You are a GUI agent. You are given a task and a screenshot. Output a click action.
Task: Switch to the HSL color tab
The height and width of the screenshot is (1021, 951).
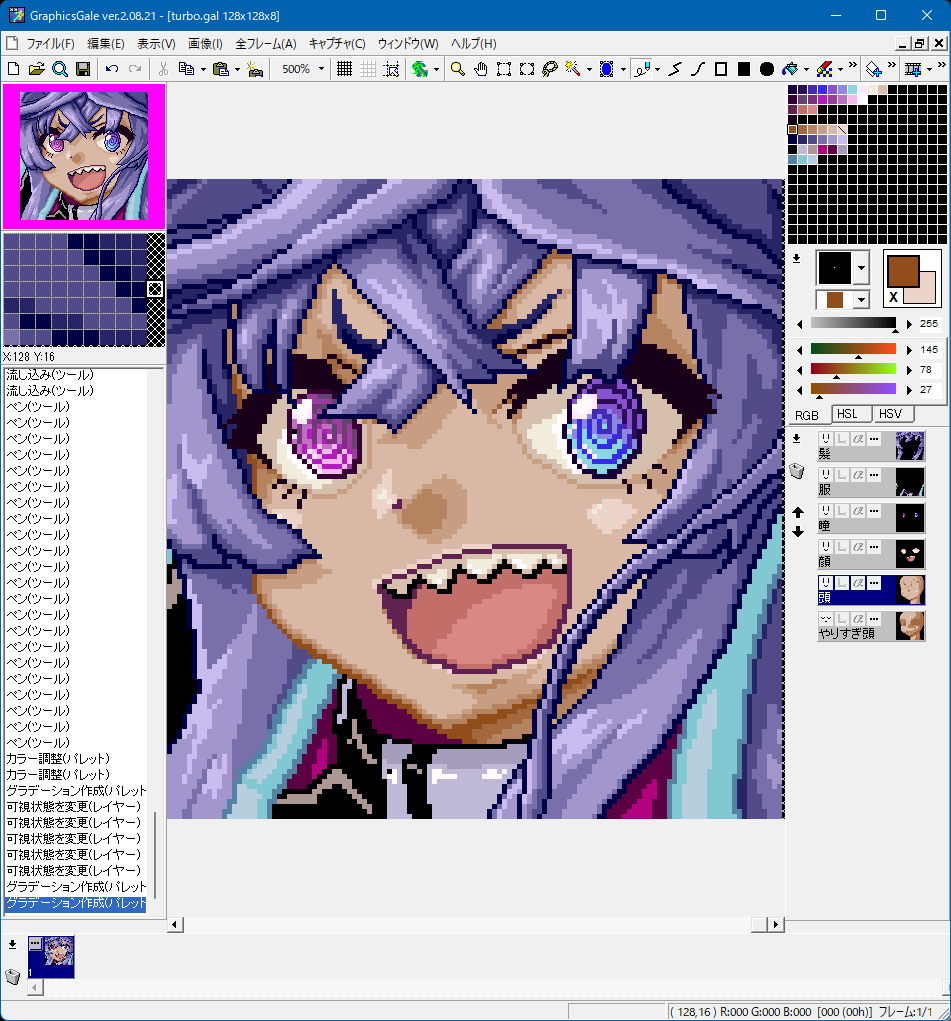(x=847, y=414)
